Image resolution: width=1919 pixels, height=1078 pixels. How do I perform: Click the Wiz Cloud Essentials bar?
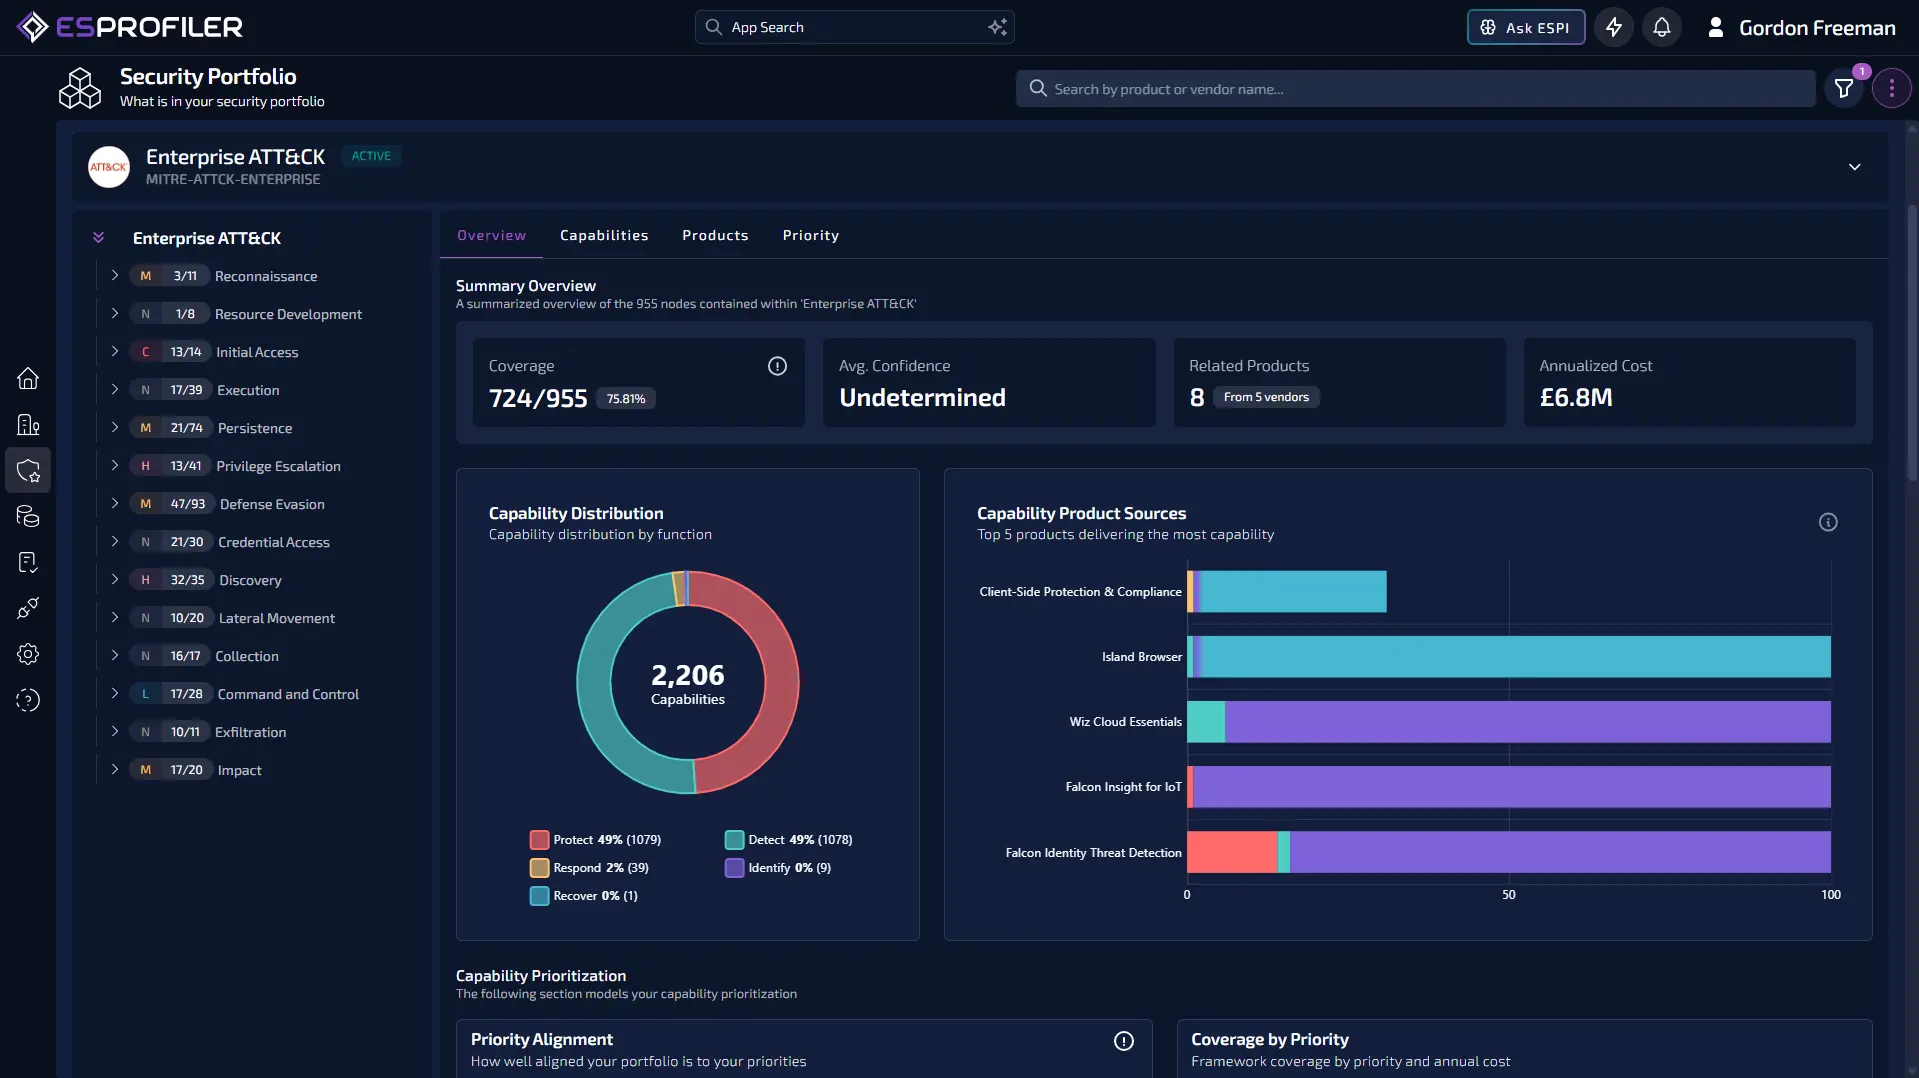tap(1508, 721)
